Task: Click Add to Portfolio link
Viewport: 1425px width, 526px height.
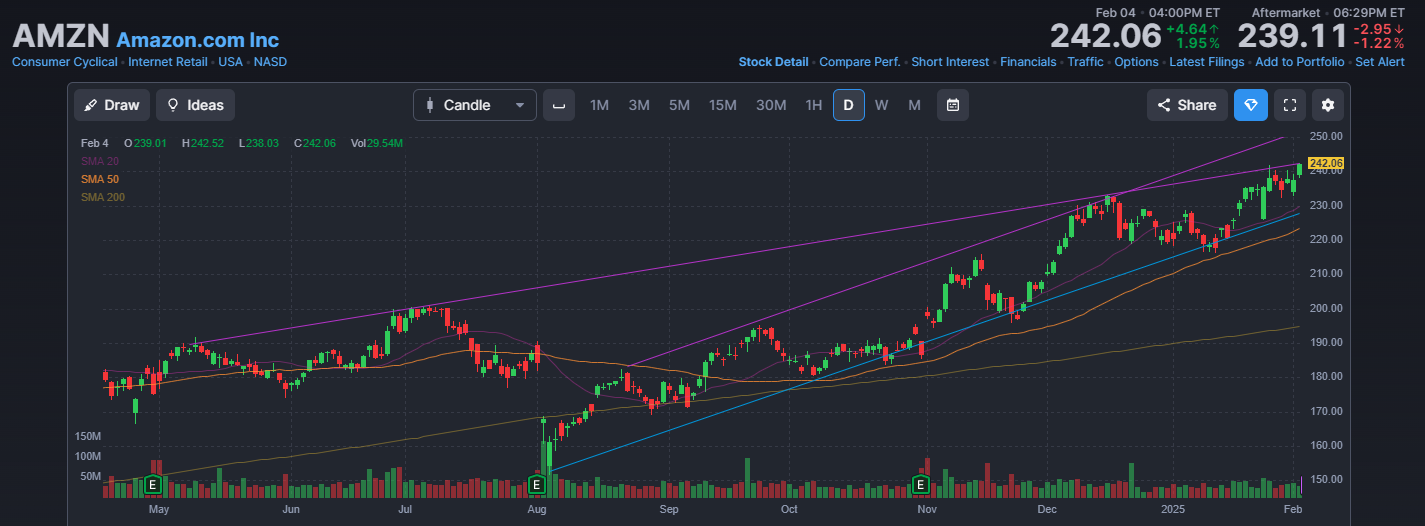Action: pos(1300,62)
